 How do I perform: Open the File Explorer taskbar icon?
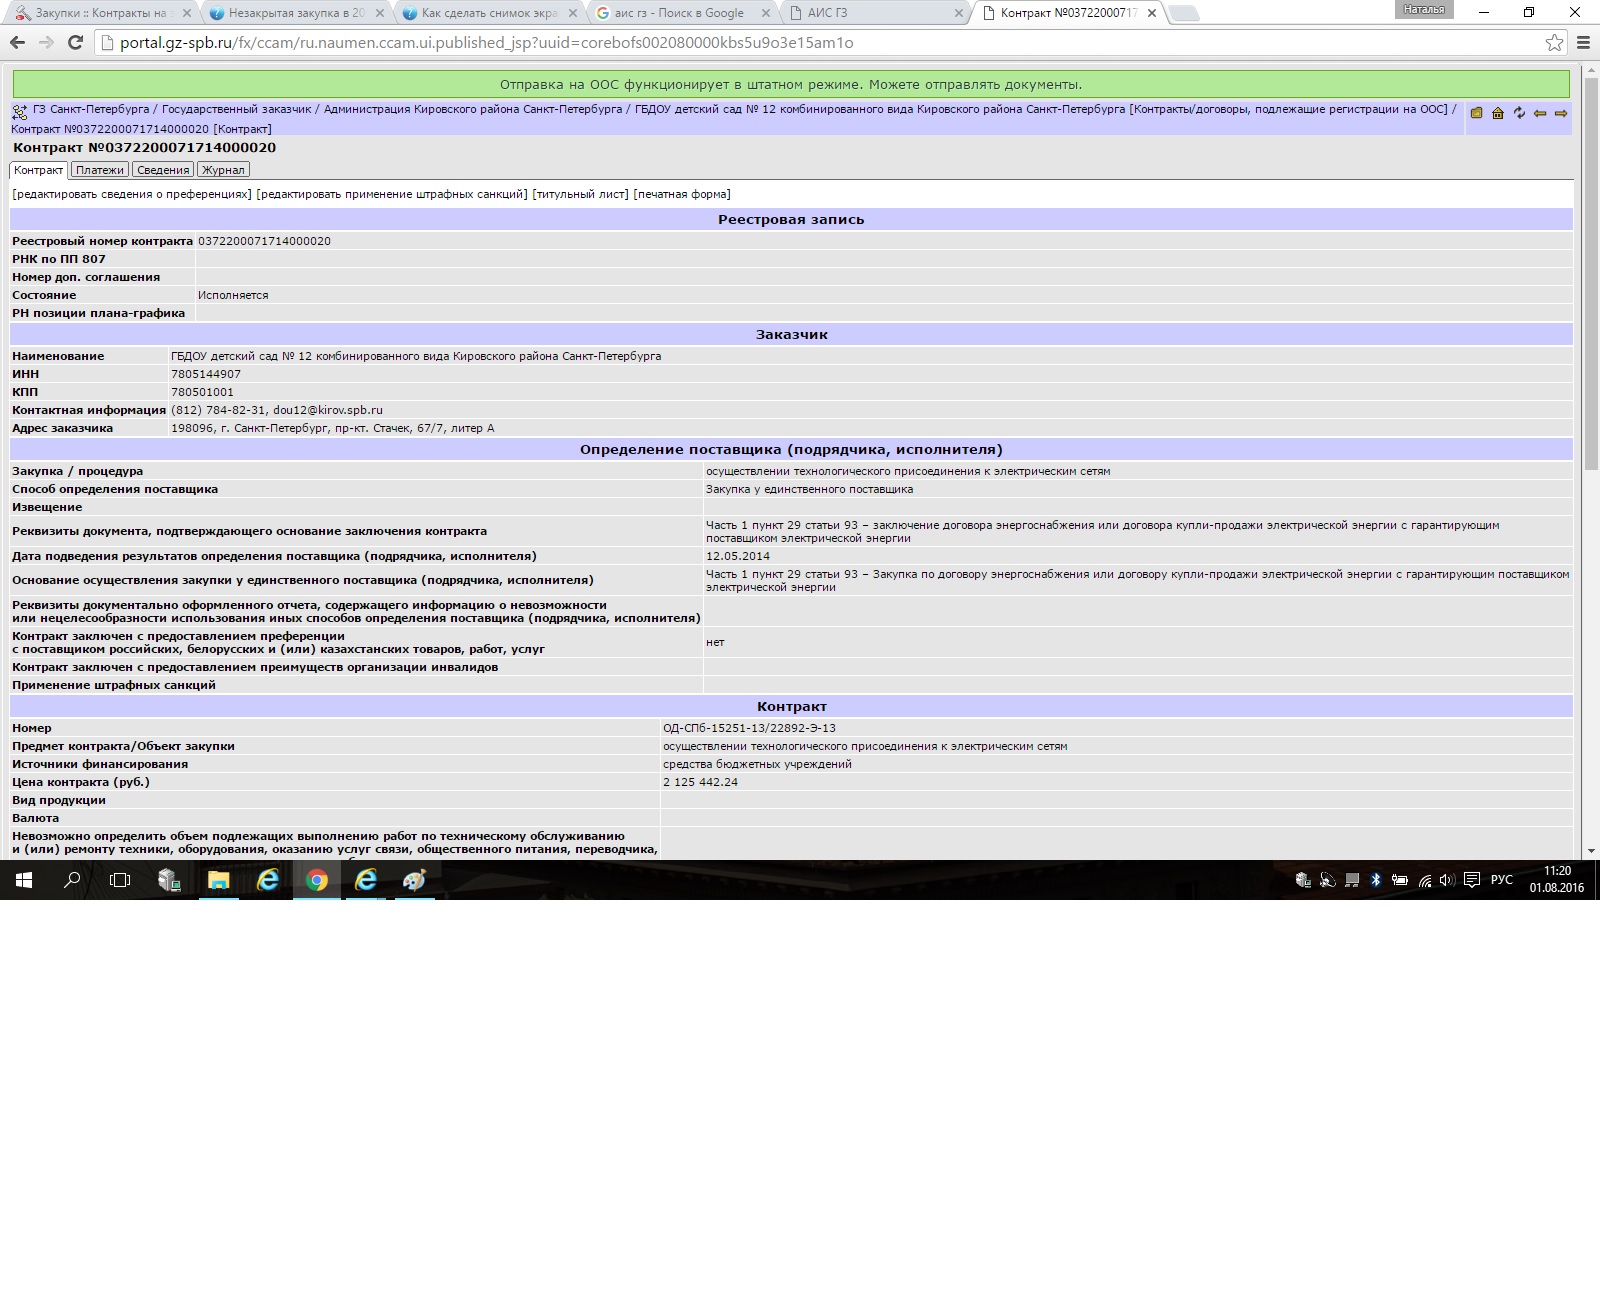tap(218, 880)
